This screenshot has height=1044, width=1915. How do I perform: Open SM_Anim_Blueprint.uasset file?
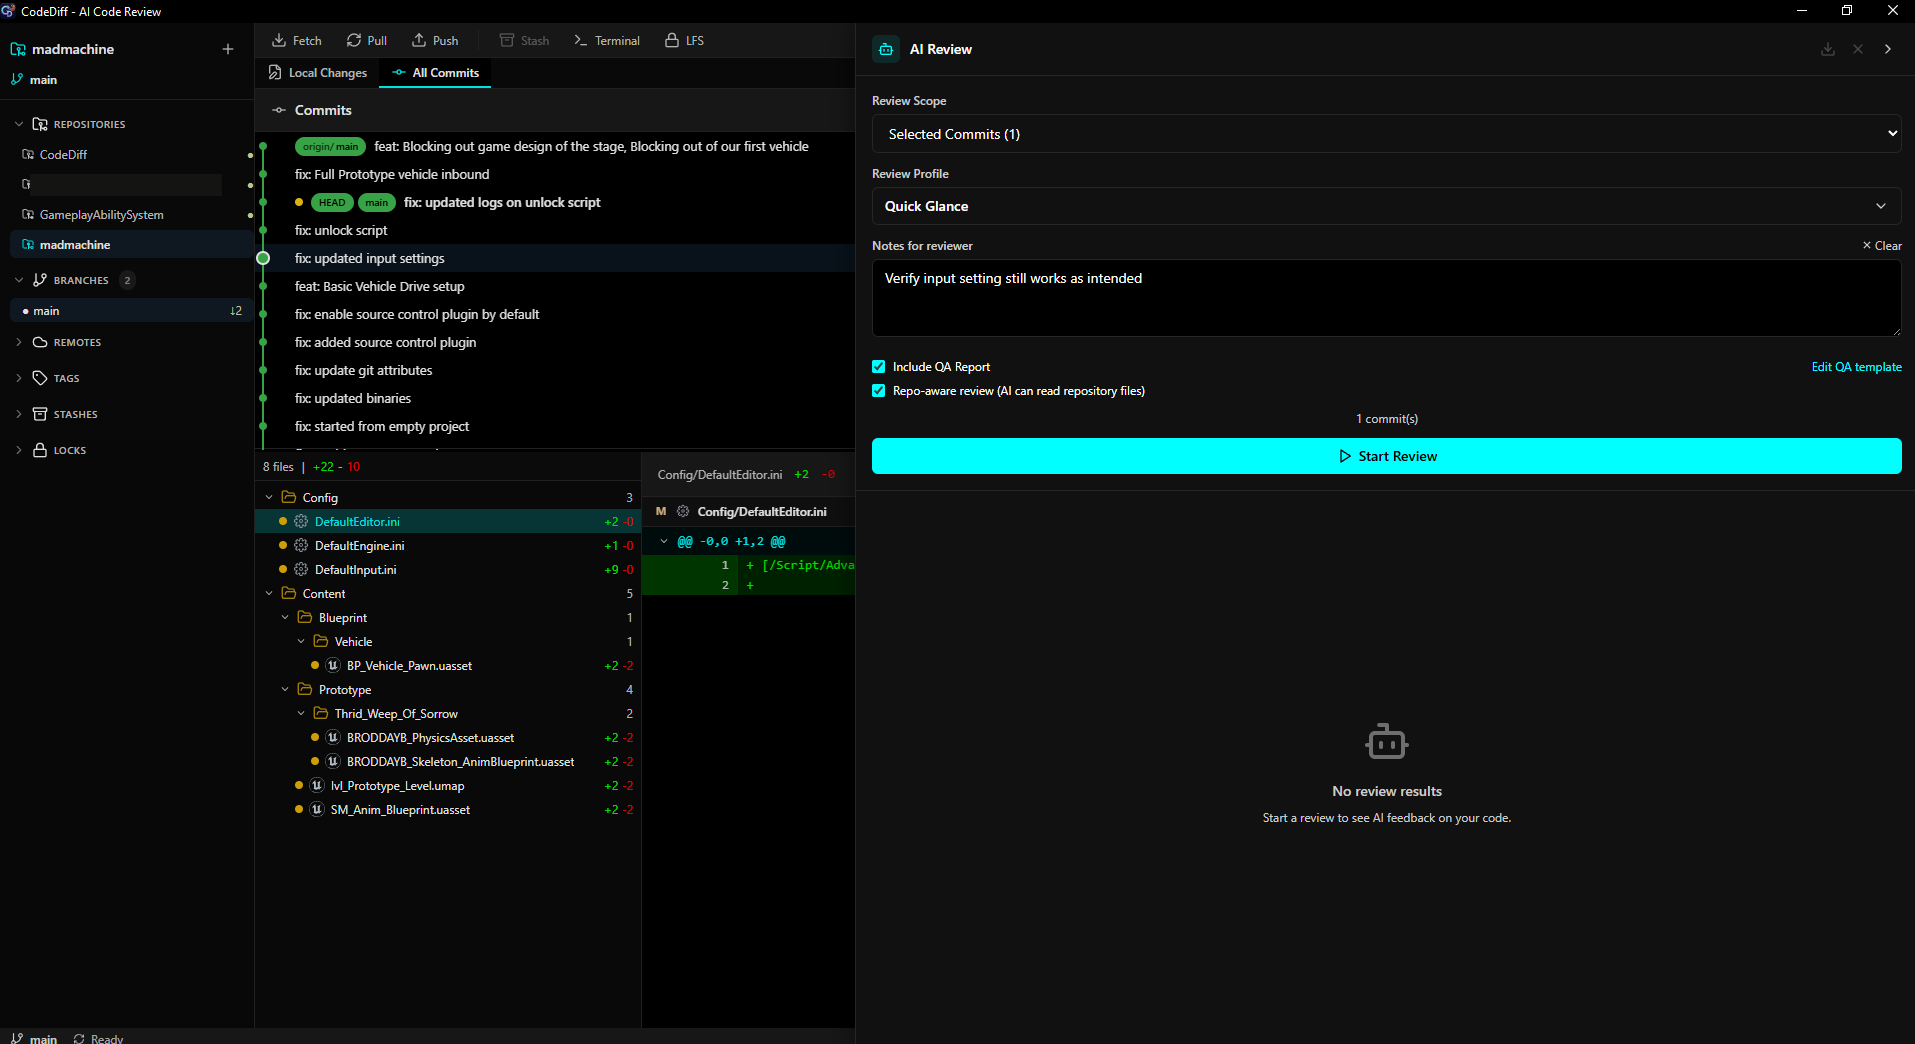[448, 809]
